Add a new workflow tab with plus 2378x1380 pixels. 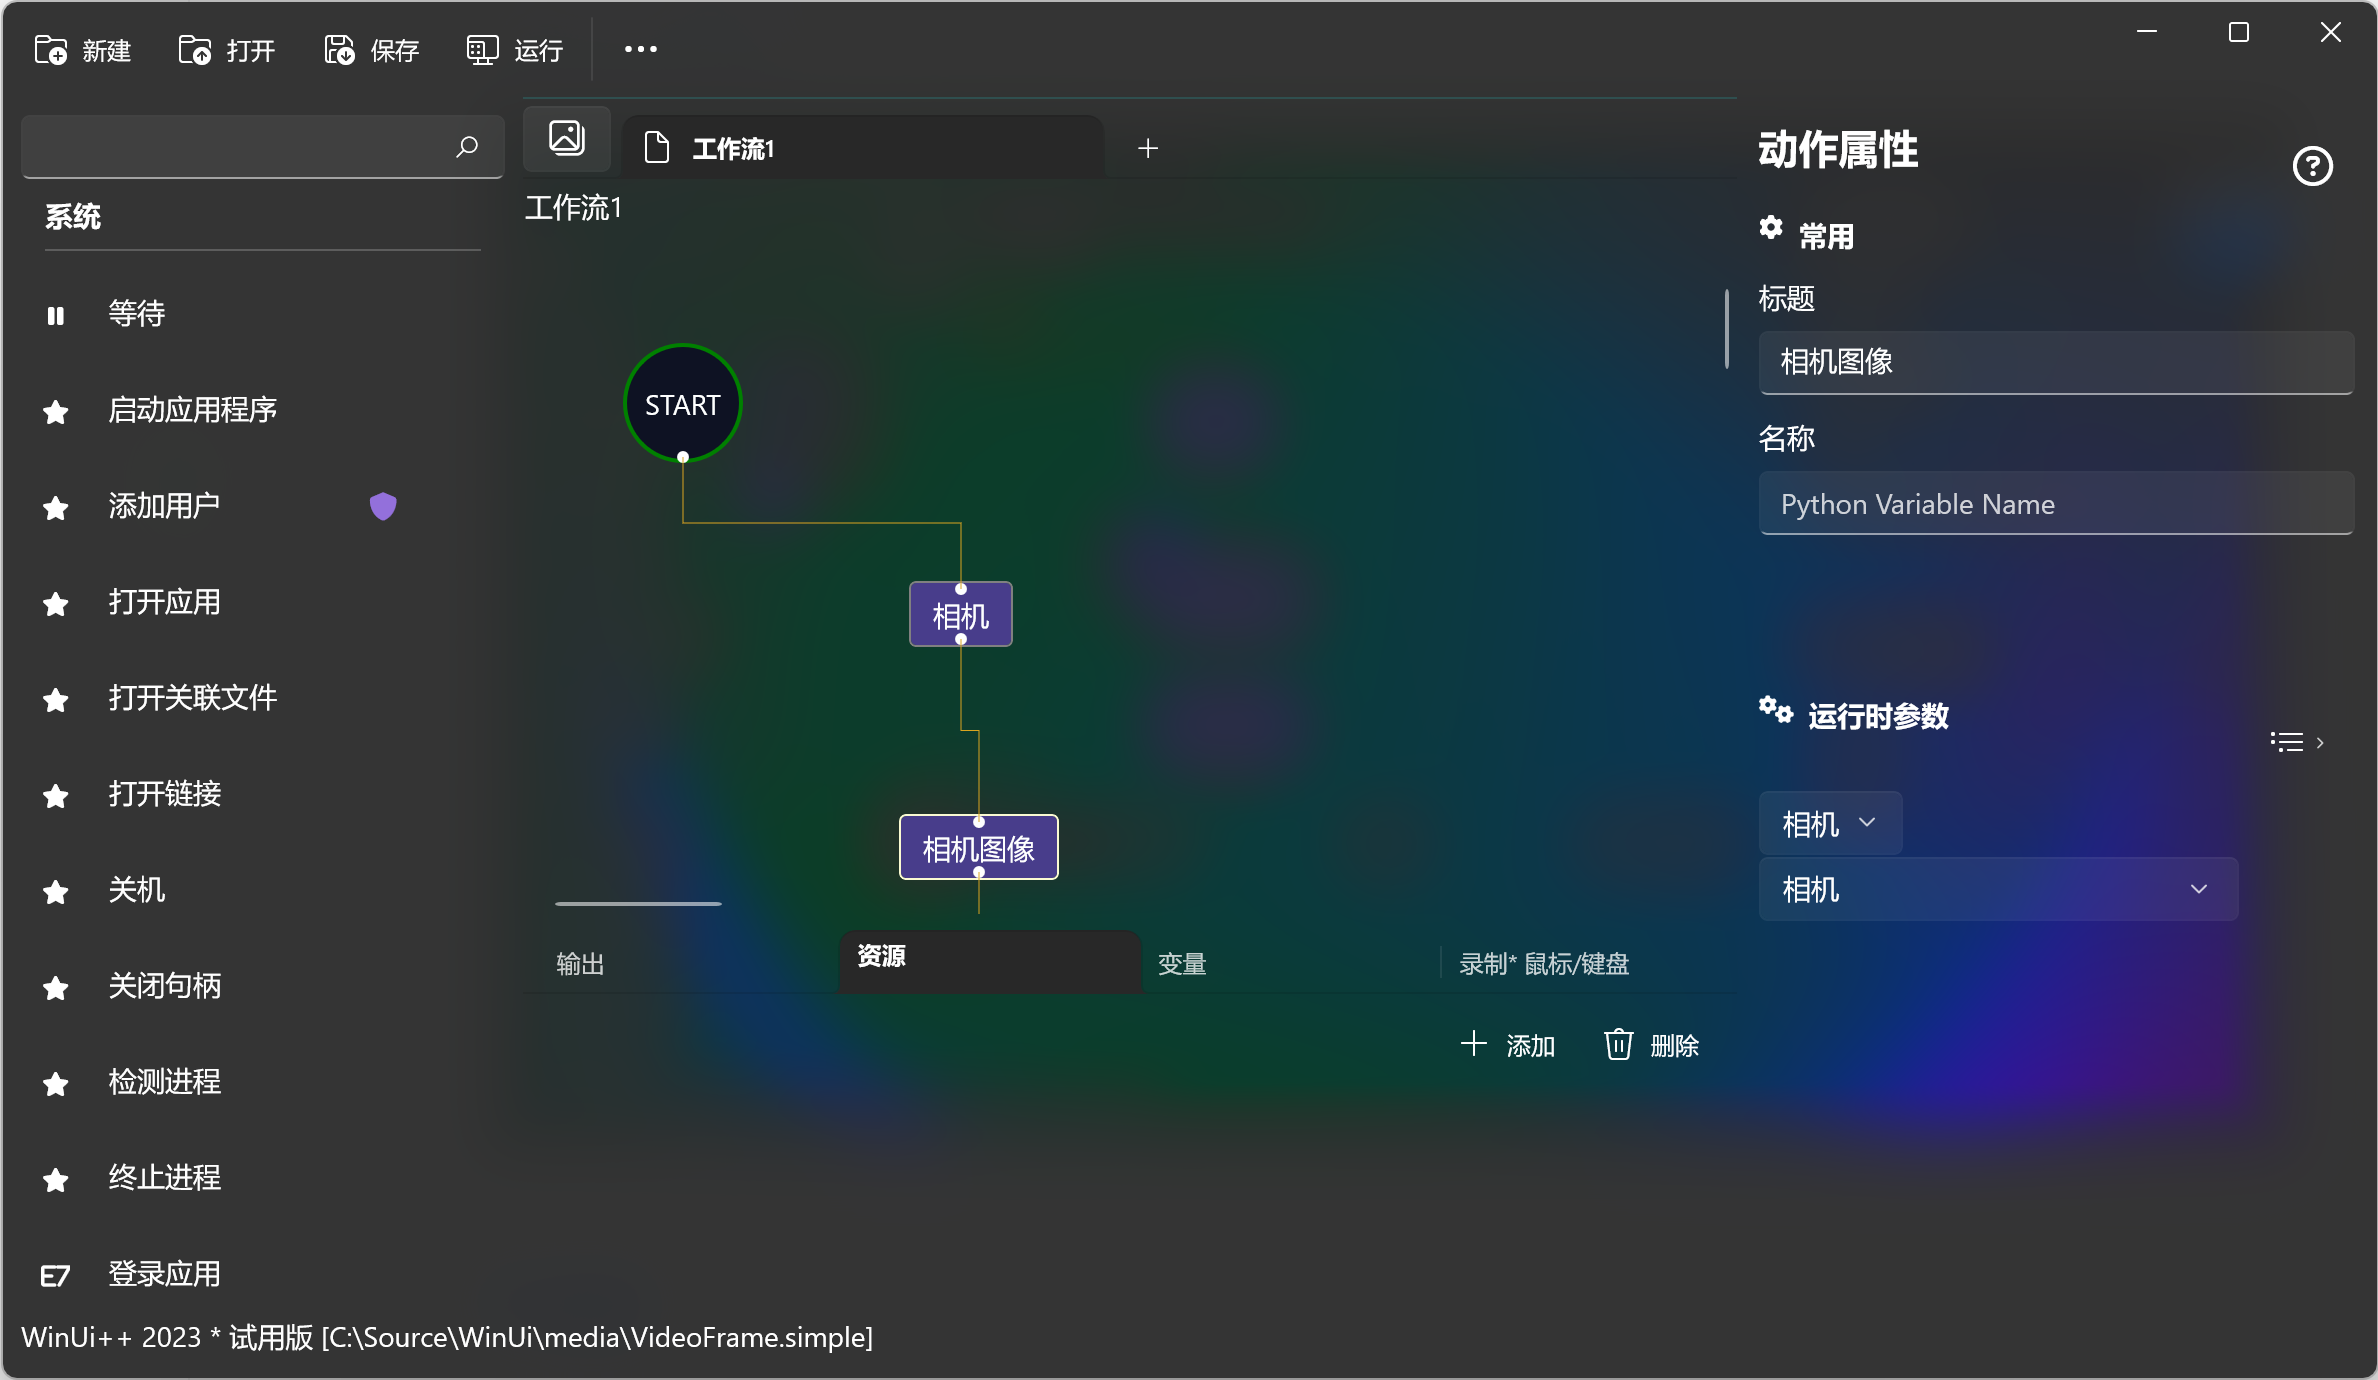[1148, 148]
